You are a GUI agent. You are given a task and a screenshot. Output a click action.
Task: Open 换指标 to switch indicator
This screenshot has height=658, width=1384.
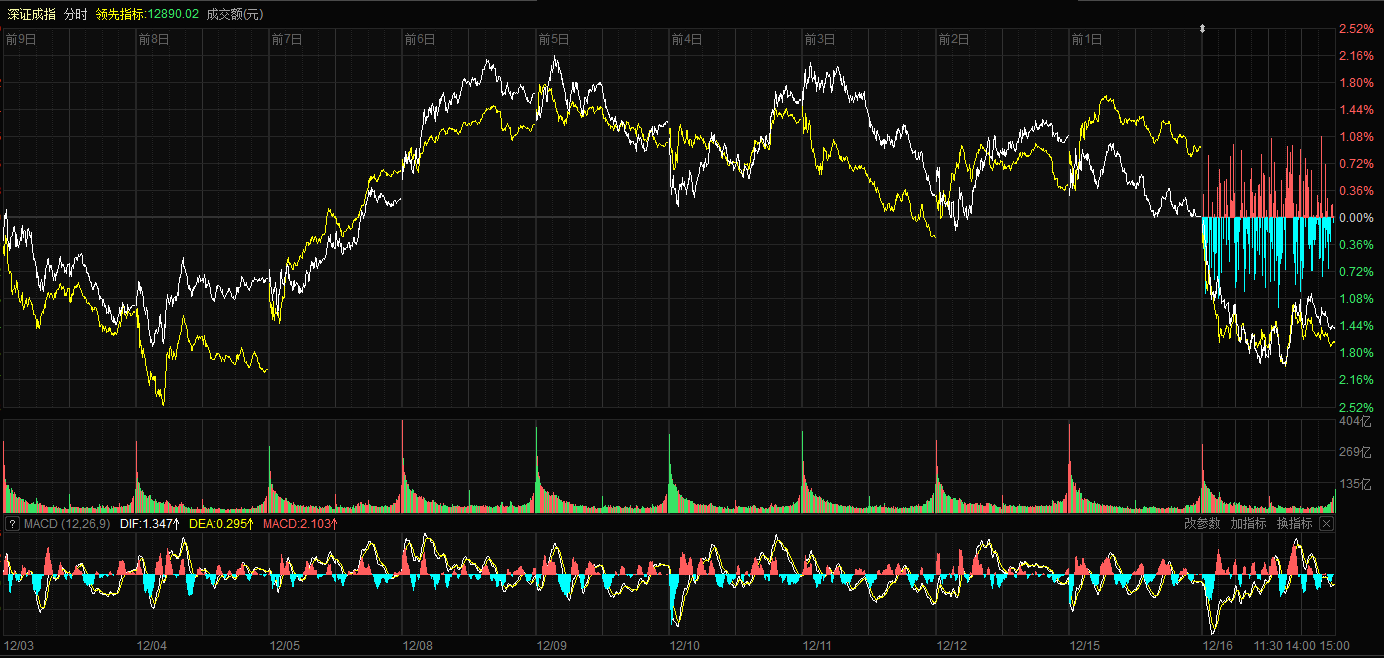click(1294, 523)
